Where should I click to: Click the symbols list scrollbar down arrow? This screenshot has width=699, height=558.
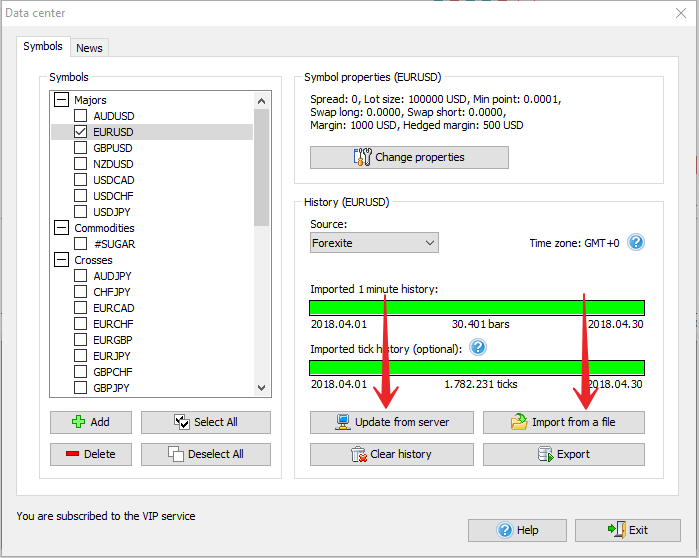262,388
